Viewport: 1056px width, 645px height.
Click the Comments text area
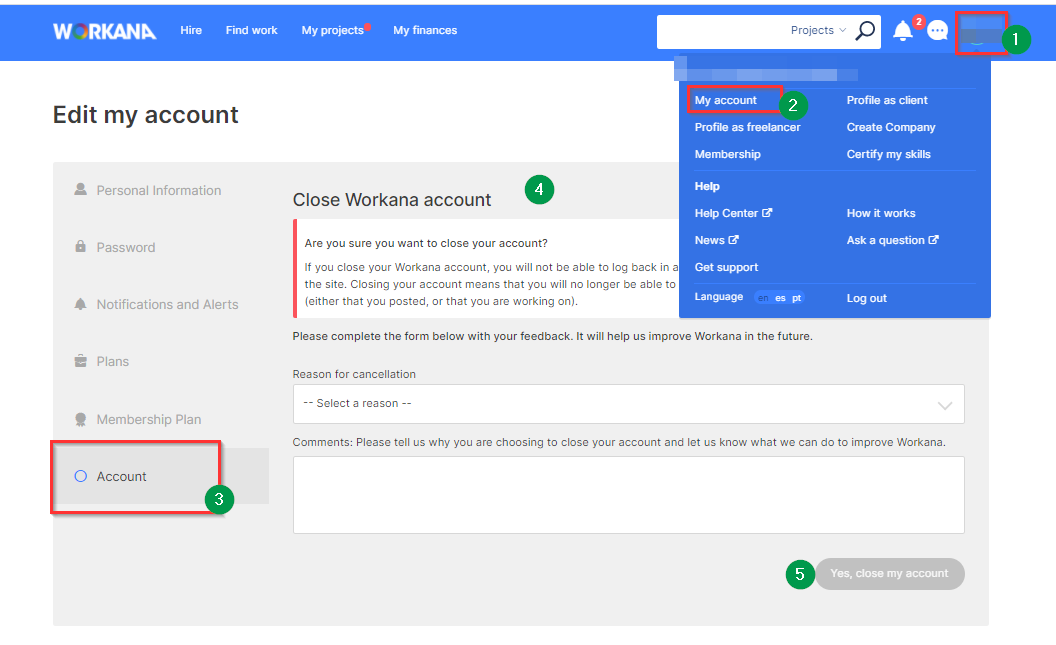coord(628,495)
